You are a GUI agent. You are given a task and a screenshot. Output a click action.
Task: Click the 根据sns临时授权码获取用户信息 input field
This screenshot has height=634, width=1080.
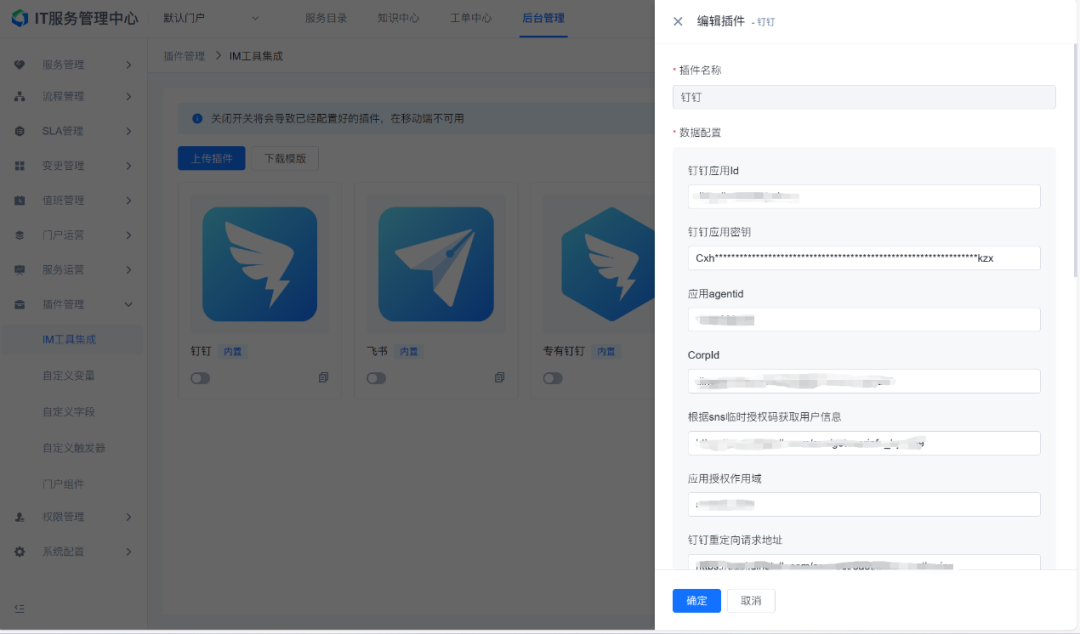[x=864, y=443]
